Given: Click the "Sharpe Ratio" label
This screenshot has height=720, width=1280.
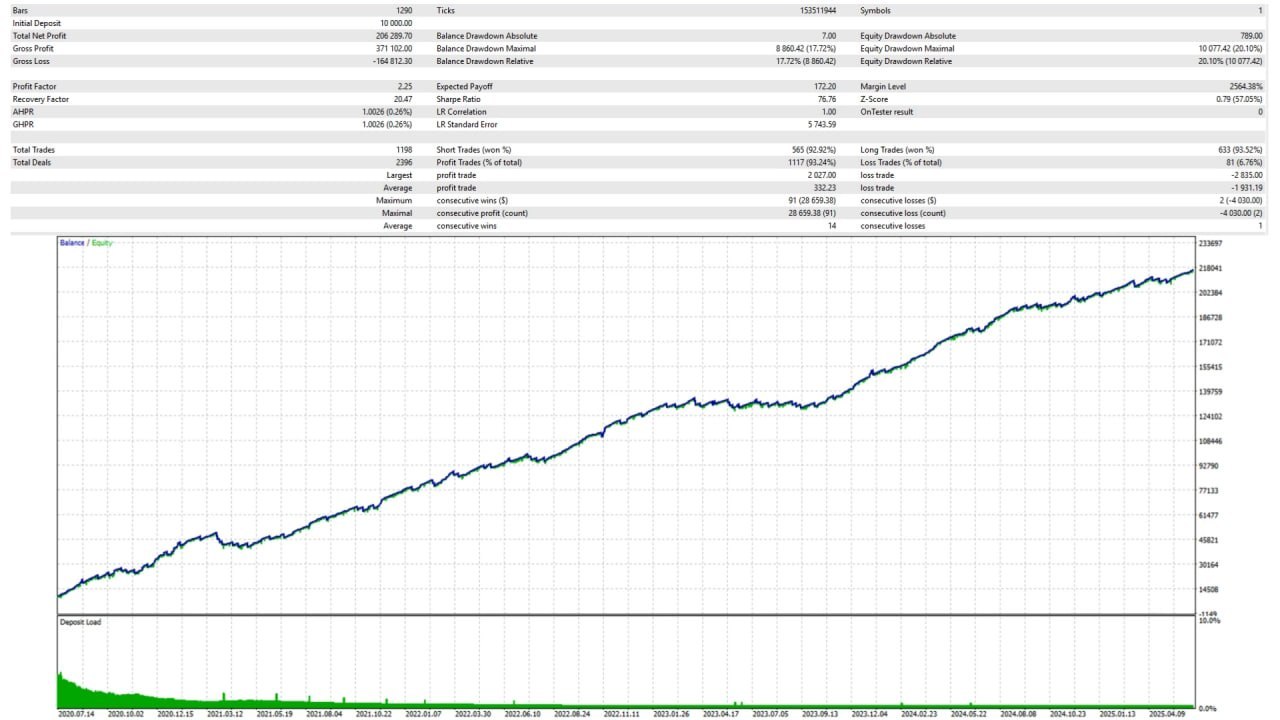Looking at the screenshot, I should (x=458, y=100).
